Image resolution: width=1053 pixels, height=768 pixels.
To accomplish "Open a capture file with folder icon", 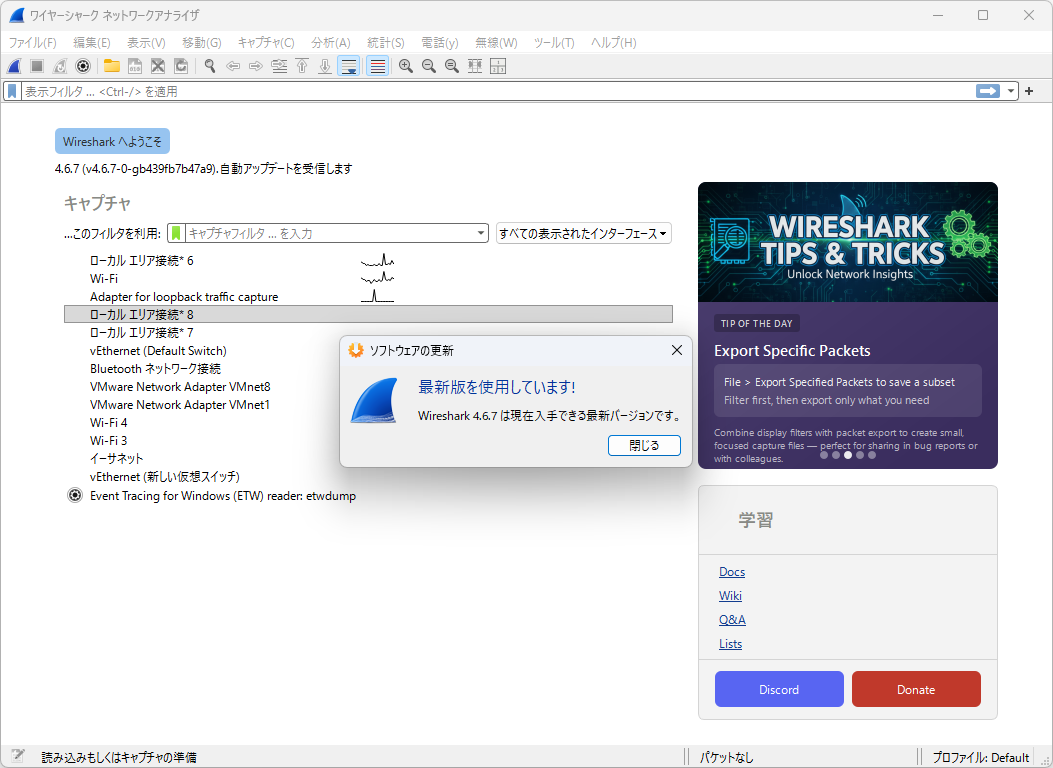I will click(x=111, y=66).
